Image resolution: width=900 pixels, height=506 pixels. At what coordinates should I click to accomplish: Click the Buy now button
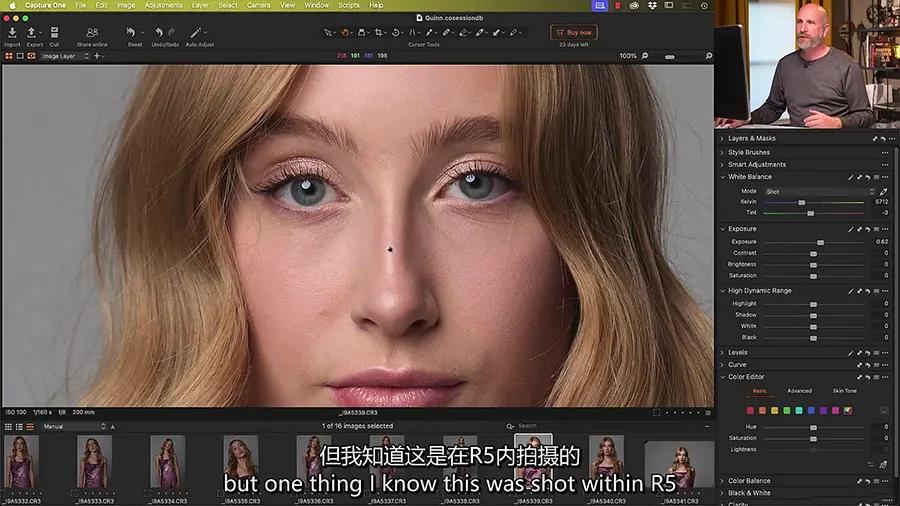pyautogui.click(x=574, y=32)
